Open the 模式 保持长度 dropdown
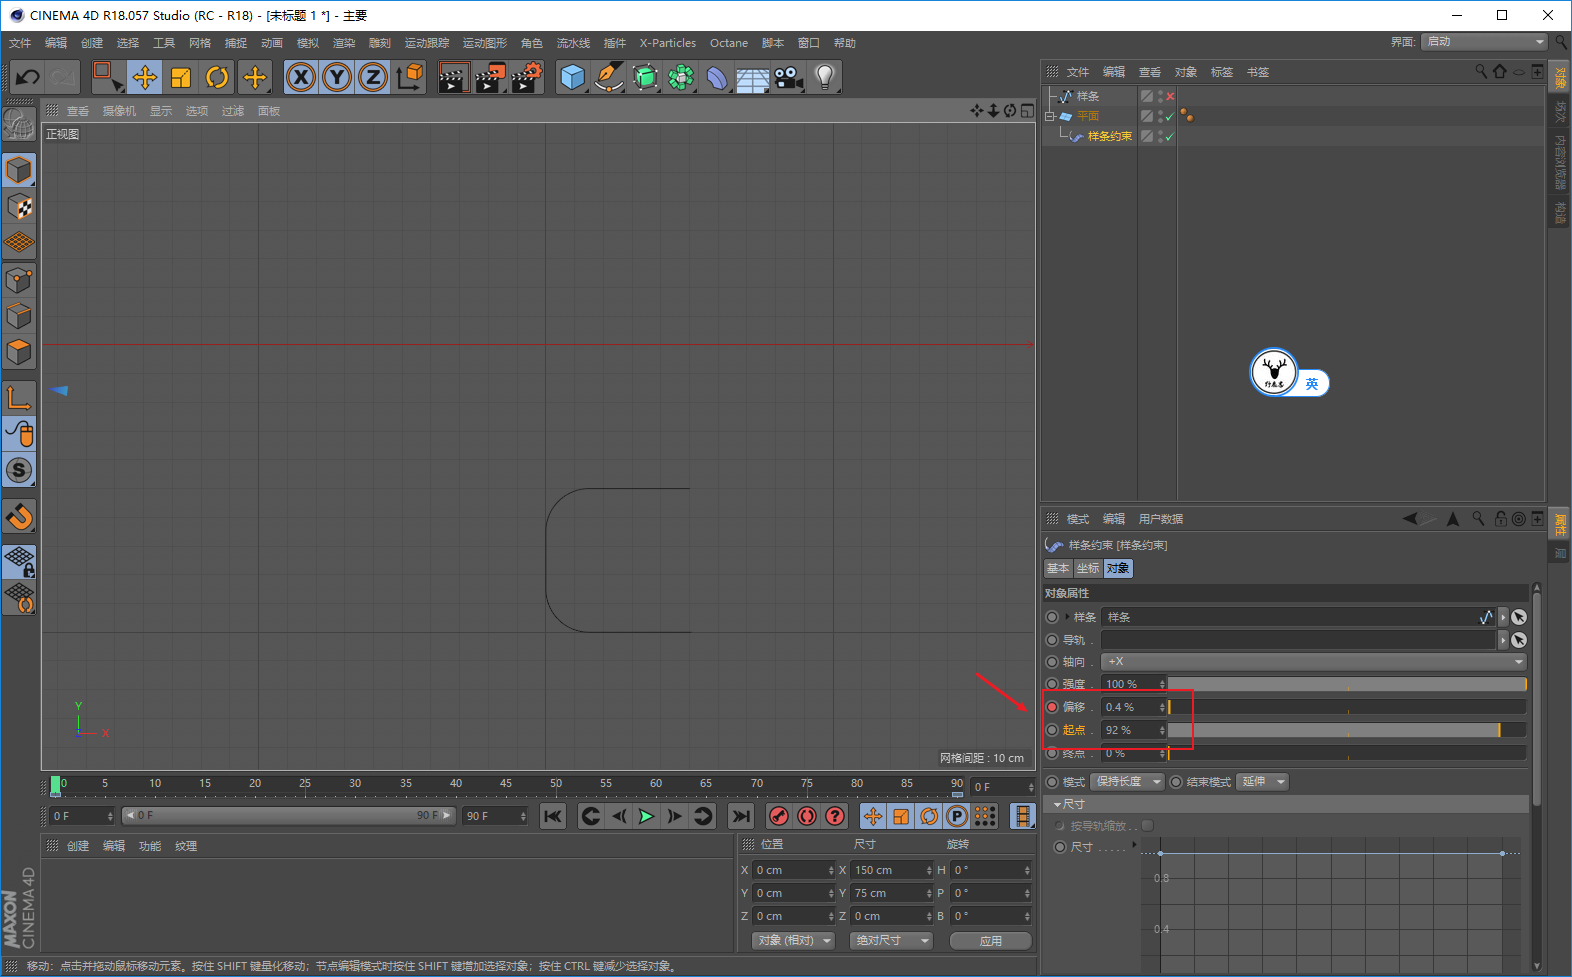 click(1128, 781)
